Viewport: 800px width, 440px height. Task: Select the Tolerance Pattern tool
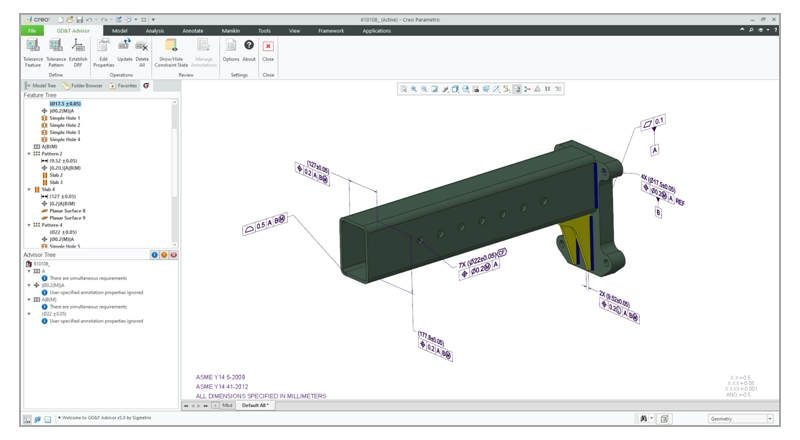tap(56, 53)
